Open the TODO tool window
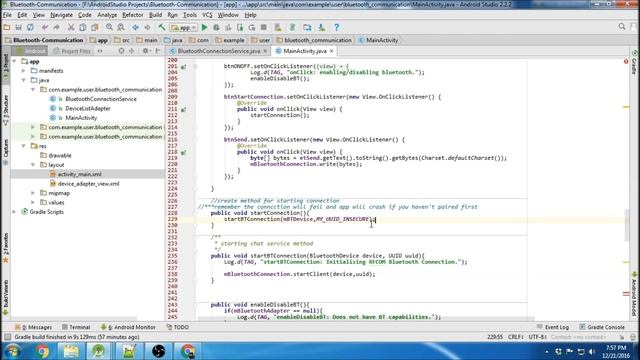Viewport: 640px width, 360px height. 178,327
